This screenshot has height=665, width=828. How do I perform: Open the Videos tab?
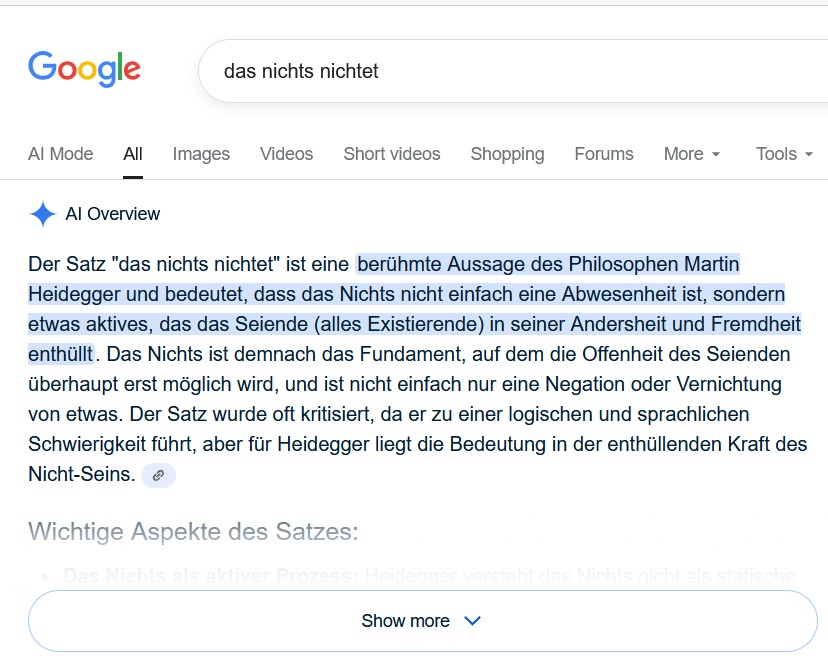tap(286, 154)
